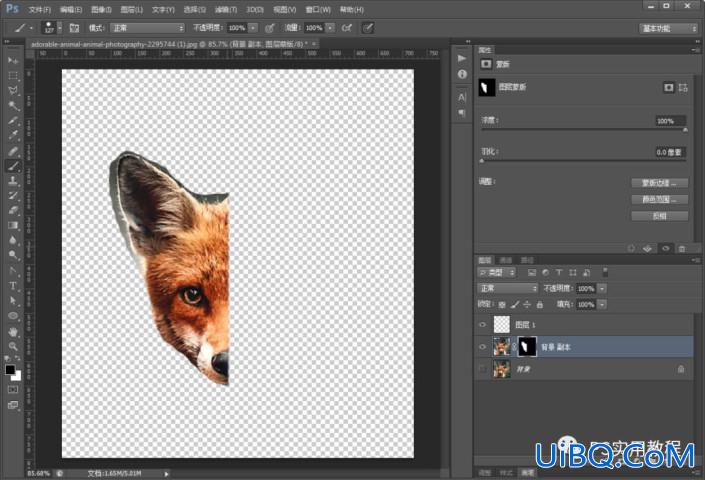This screenshot has width=705, height=480.
Task: Open the tool preset picker arrow
Action: point(31,28)
